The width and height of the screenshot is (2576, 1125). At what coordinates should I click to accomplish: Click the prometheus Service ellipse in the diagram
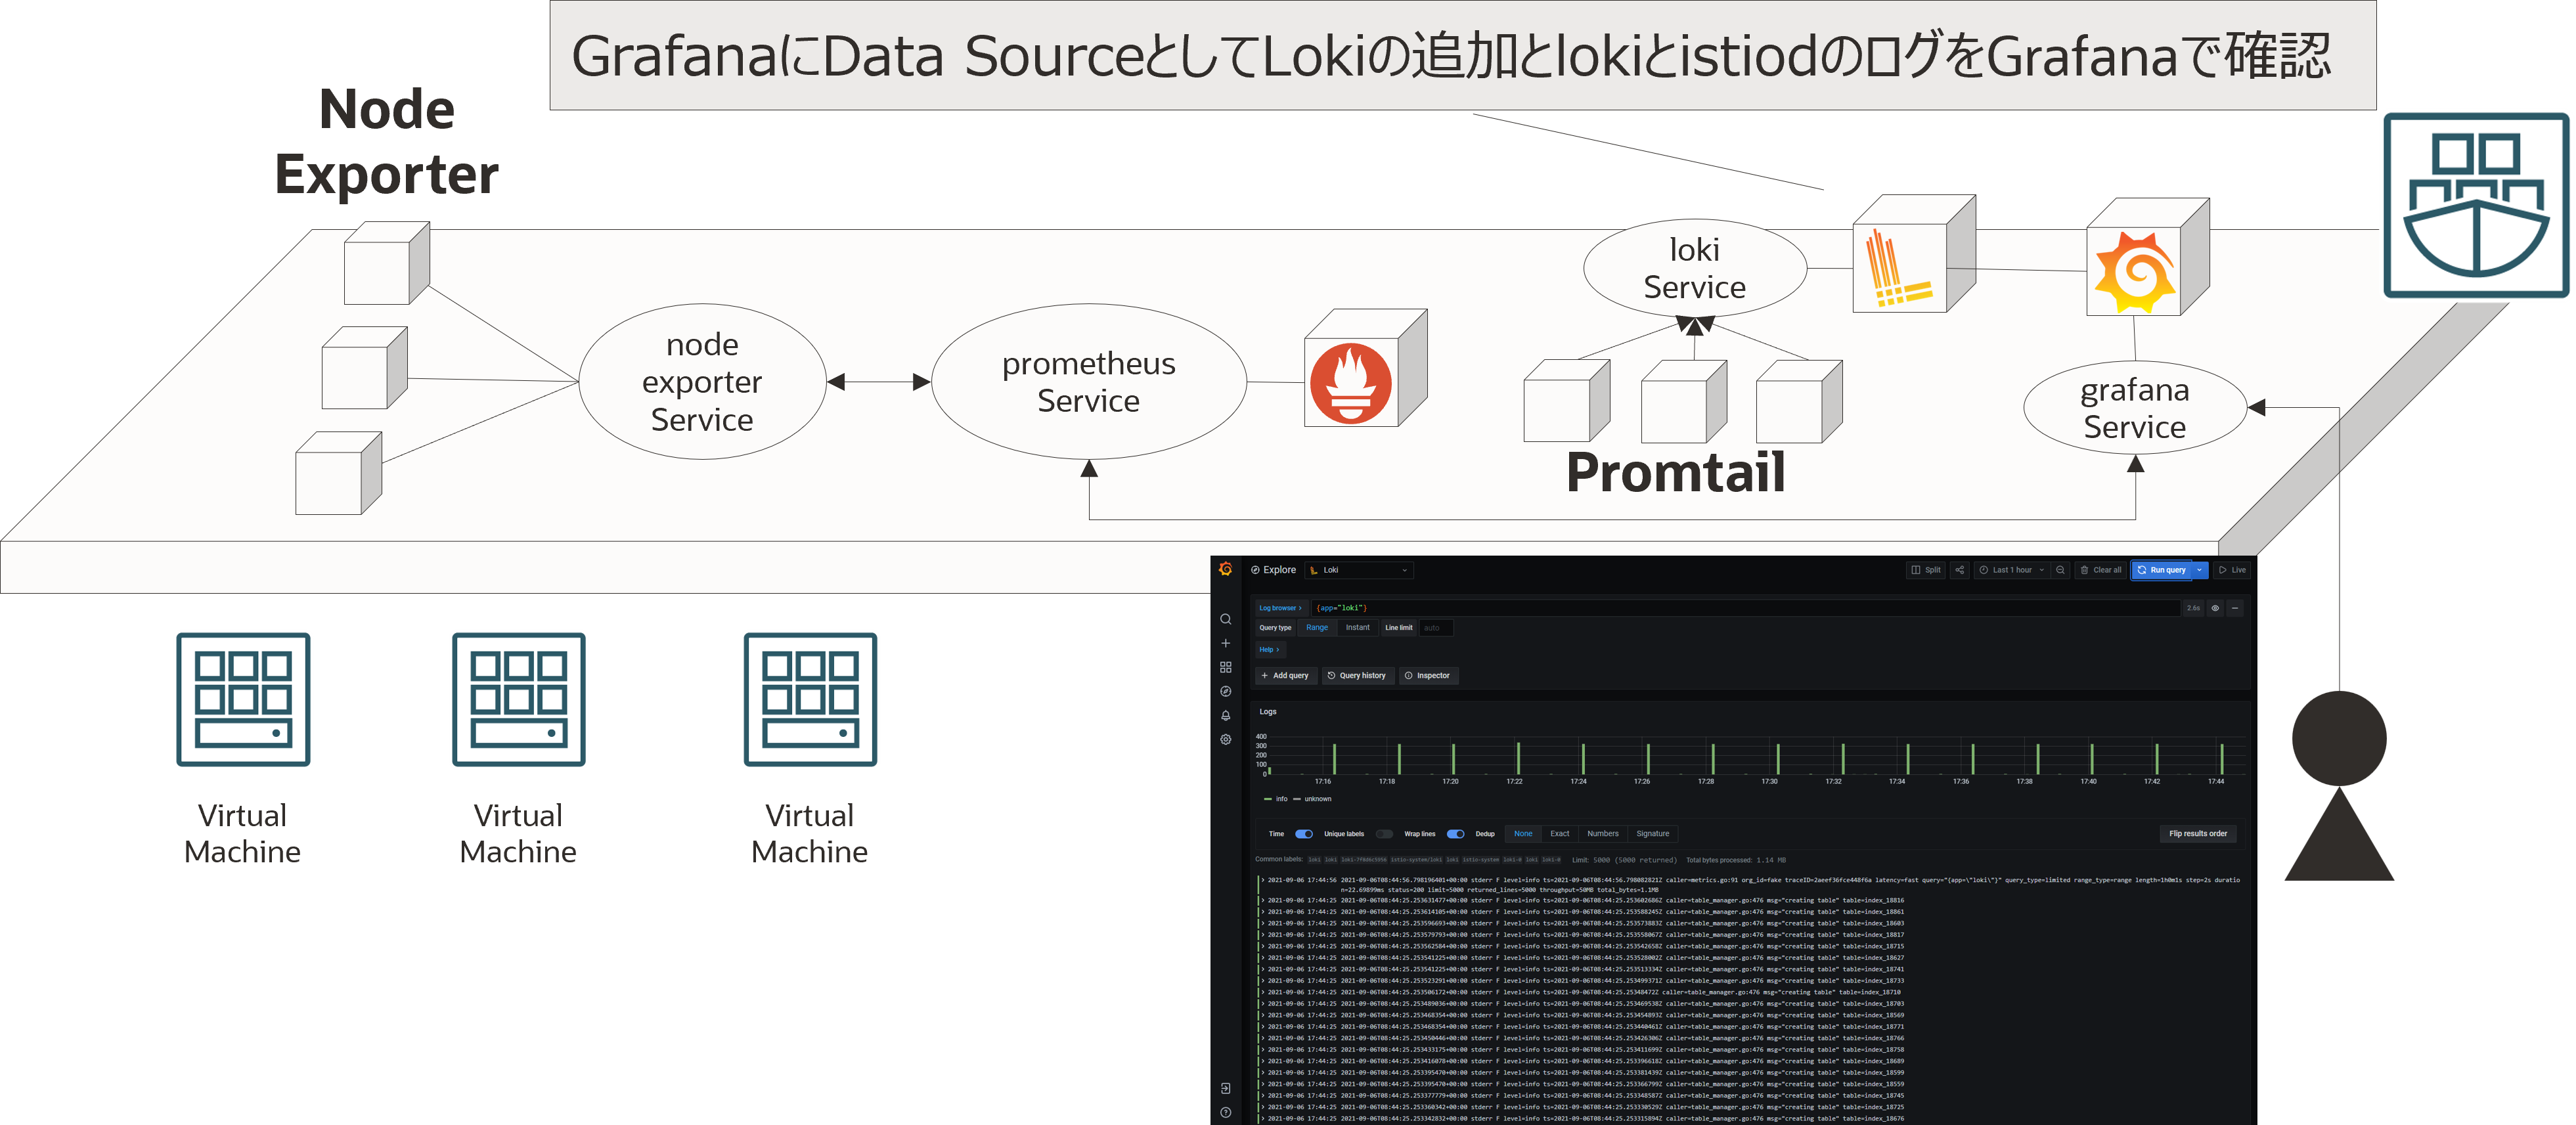click(1088, 382)
